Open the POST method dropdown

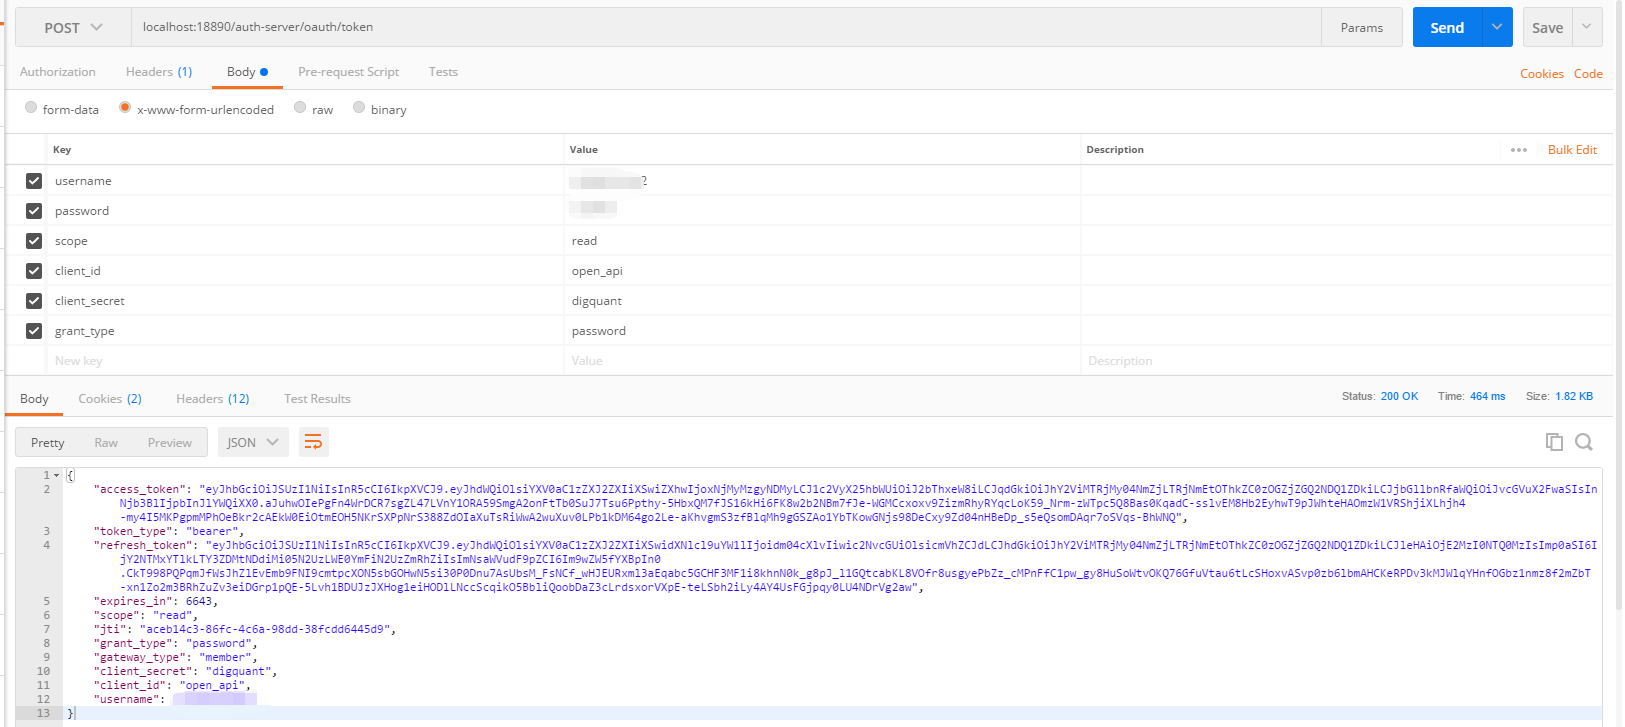(73, 28)
